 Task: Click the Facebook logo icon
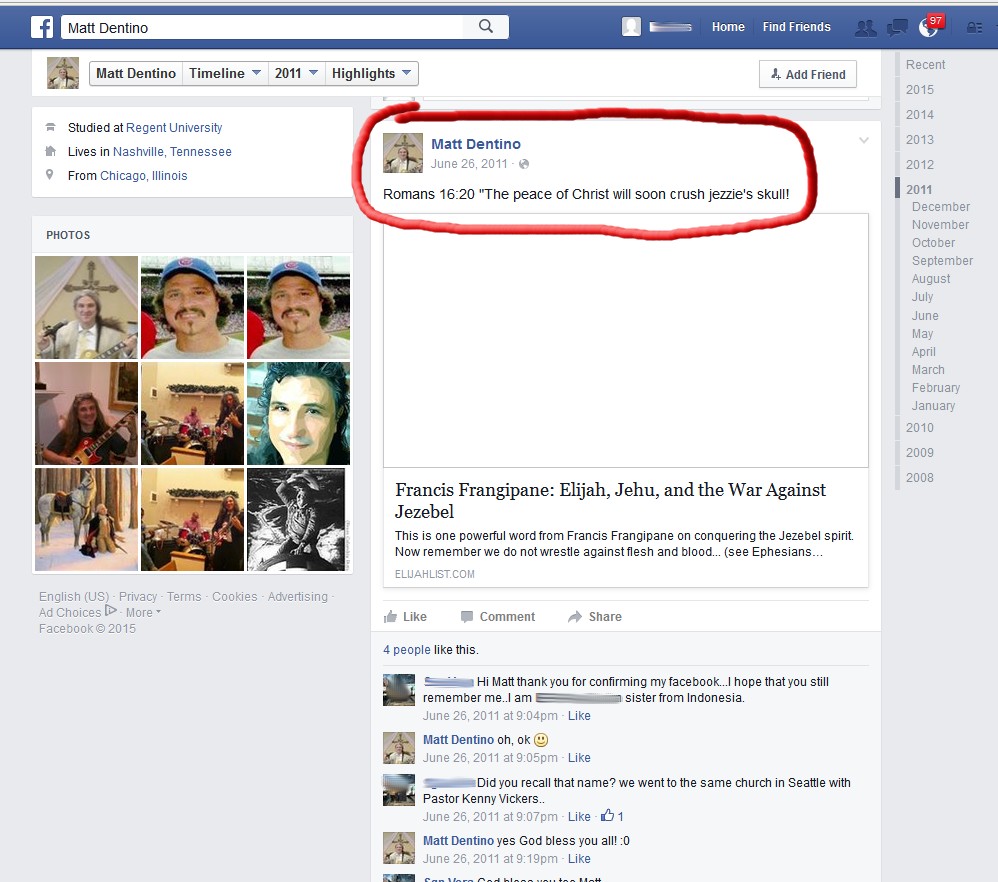click(42, 27)
